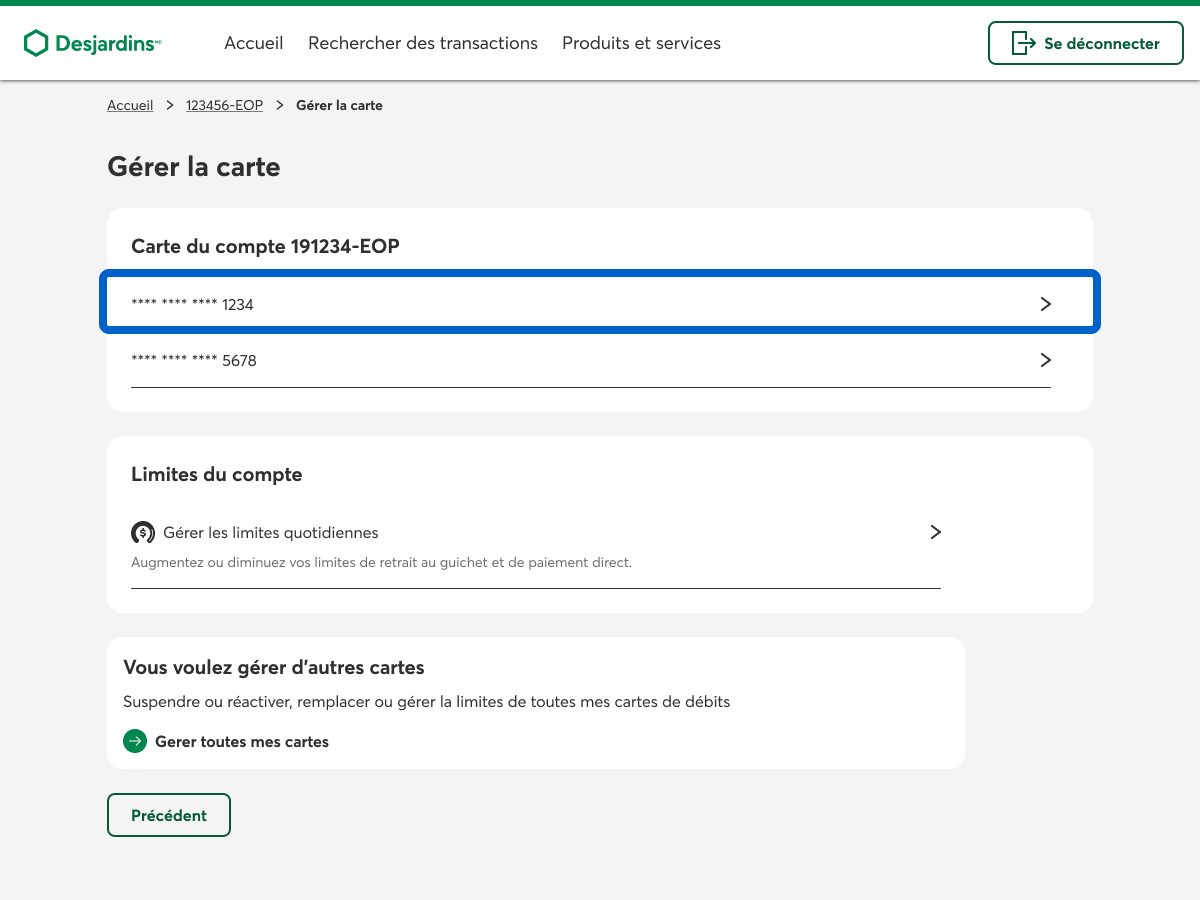Expand card ending in 1234 chevron
This screenshot has width=1200, height=900.
[x=1046, y=304]
